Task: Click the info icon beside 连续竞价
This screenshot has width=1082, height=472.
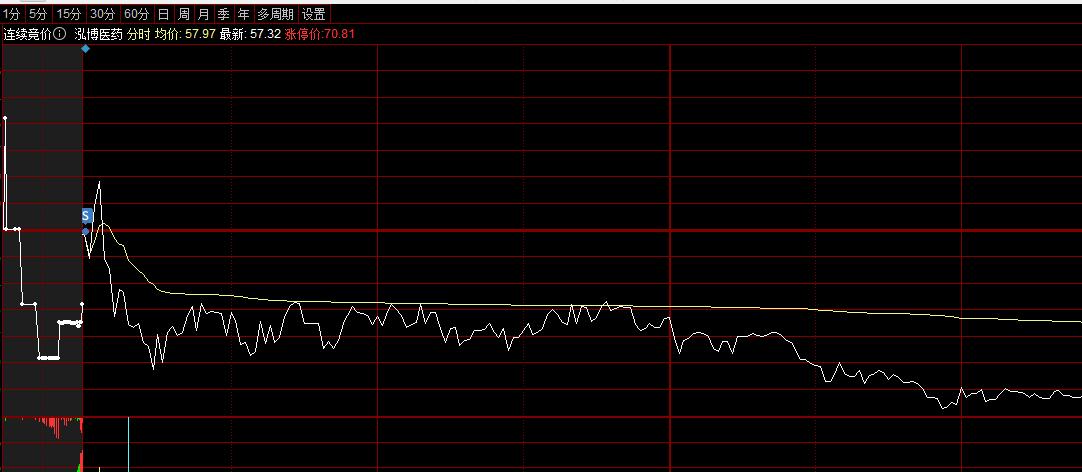Action: point(60,34)
